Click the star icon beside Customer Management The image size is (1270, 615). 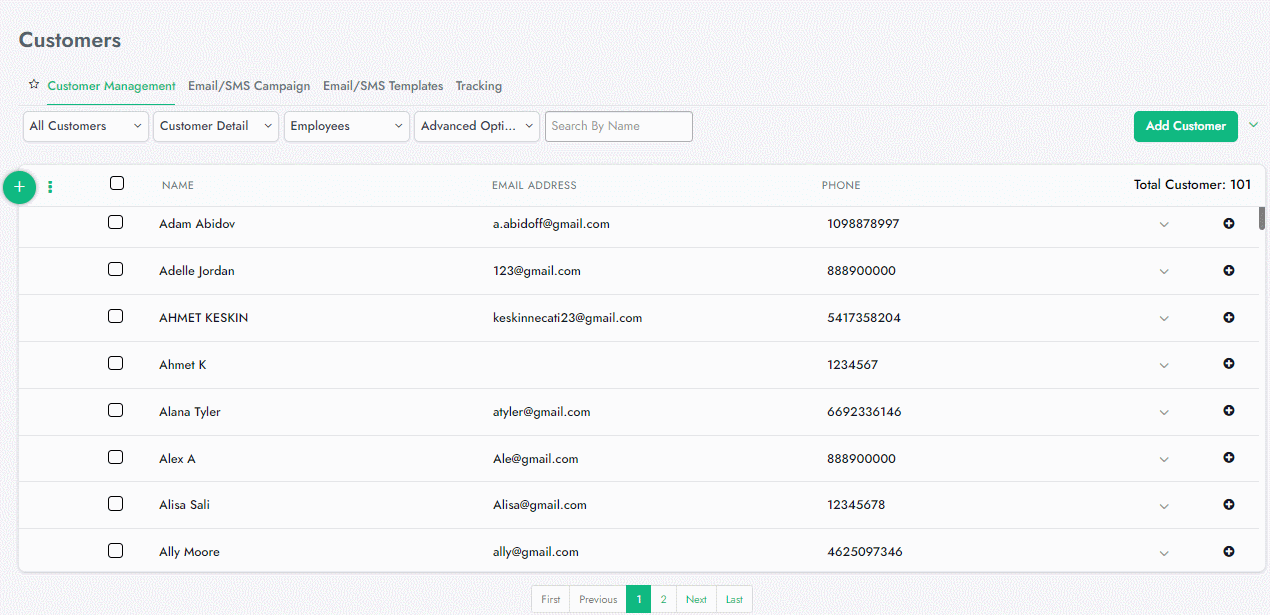click(x=34, y=85)
